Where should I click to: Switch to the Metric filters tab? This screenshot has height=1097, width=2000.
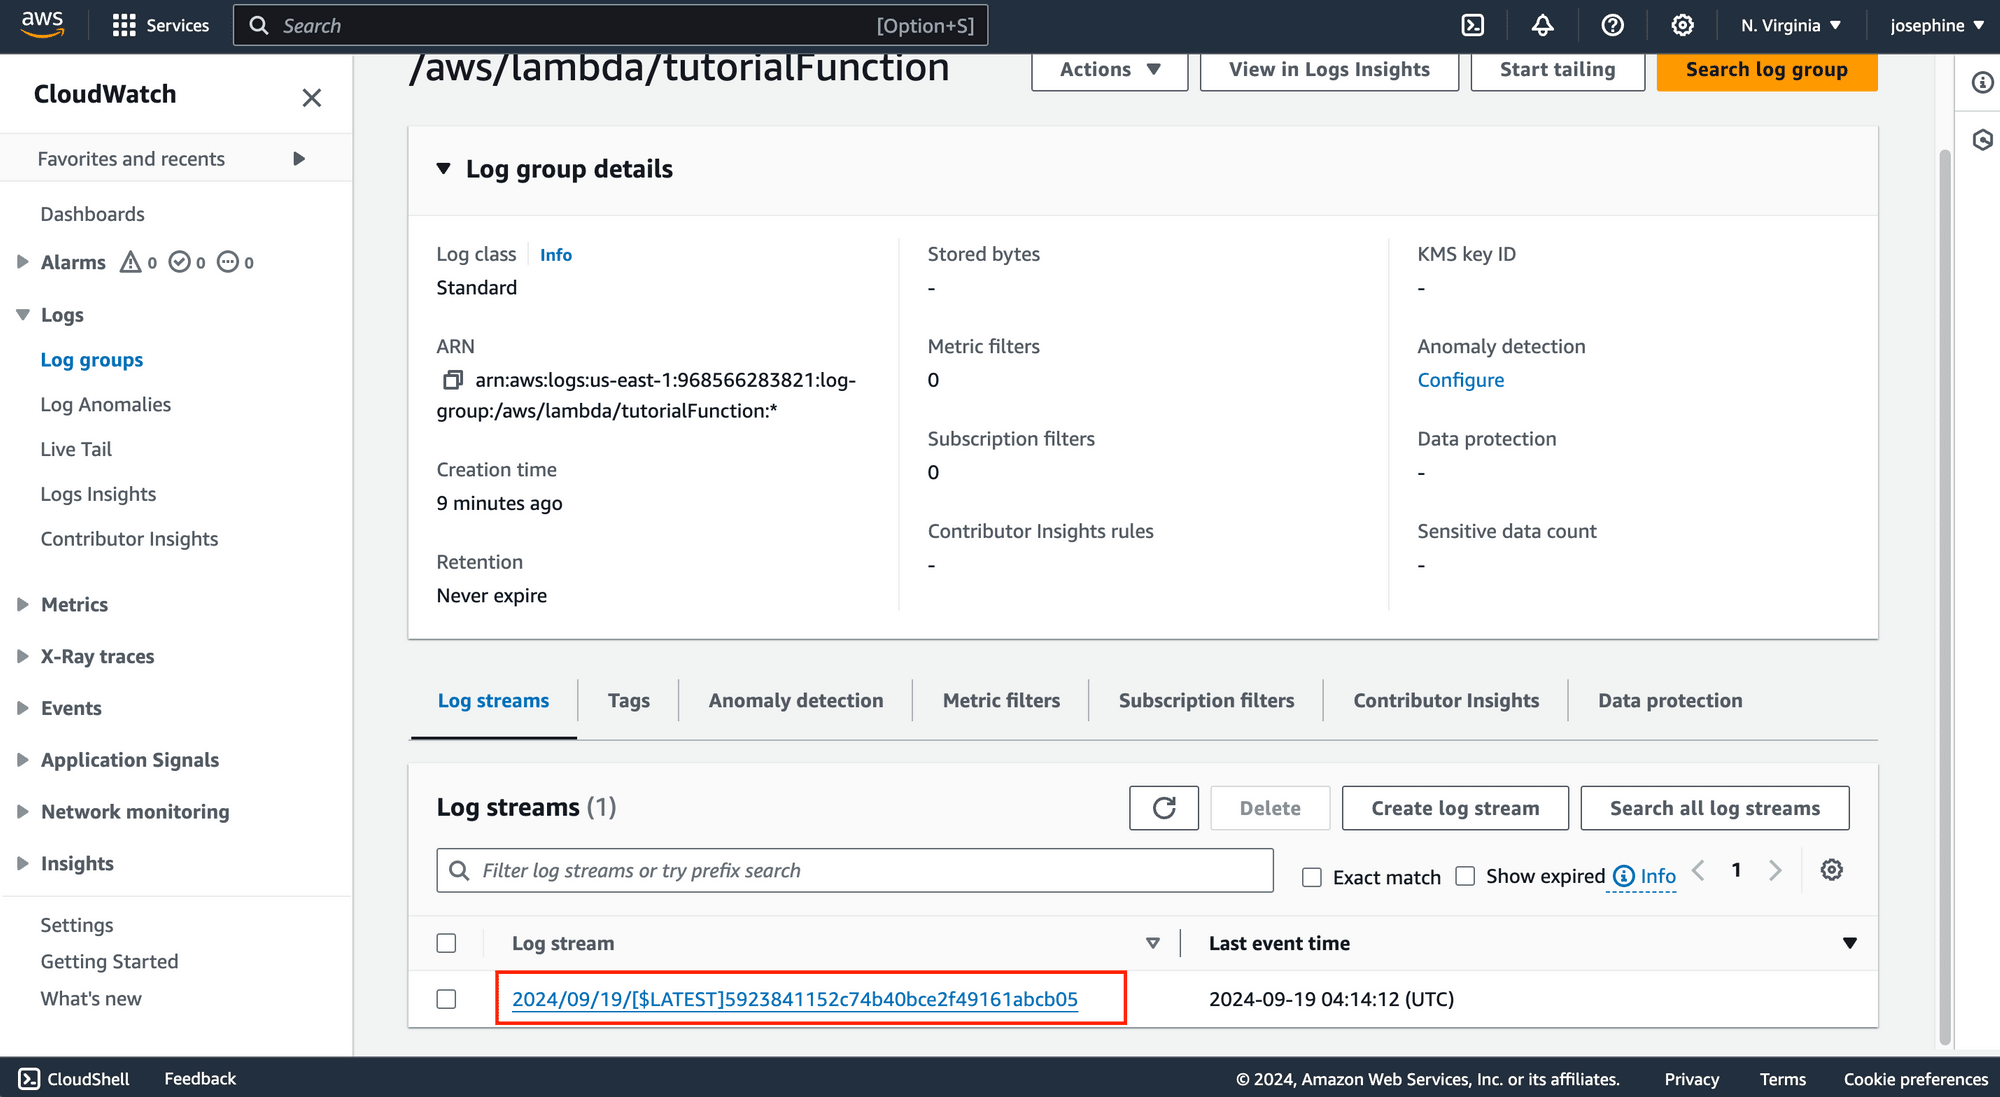coord(1001,701)
